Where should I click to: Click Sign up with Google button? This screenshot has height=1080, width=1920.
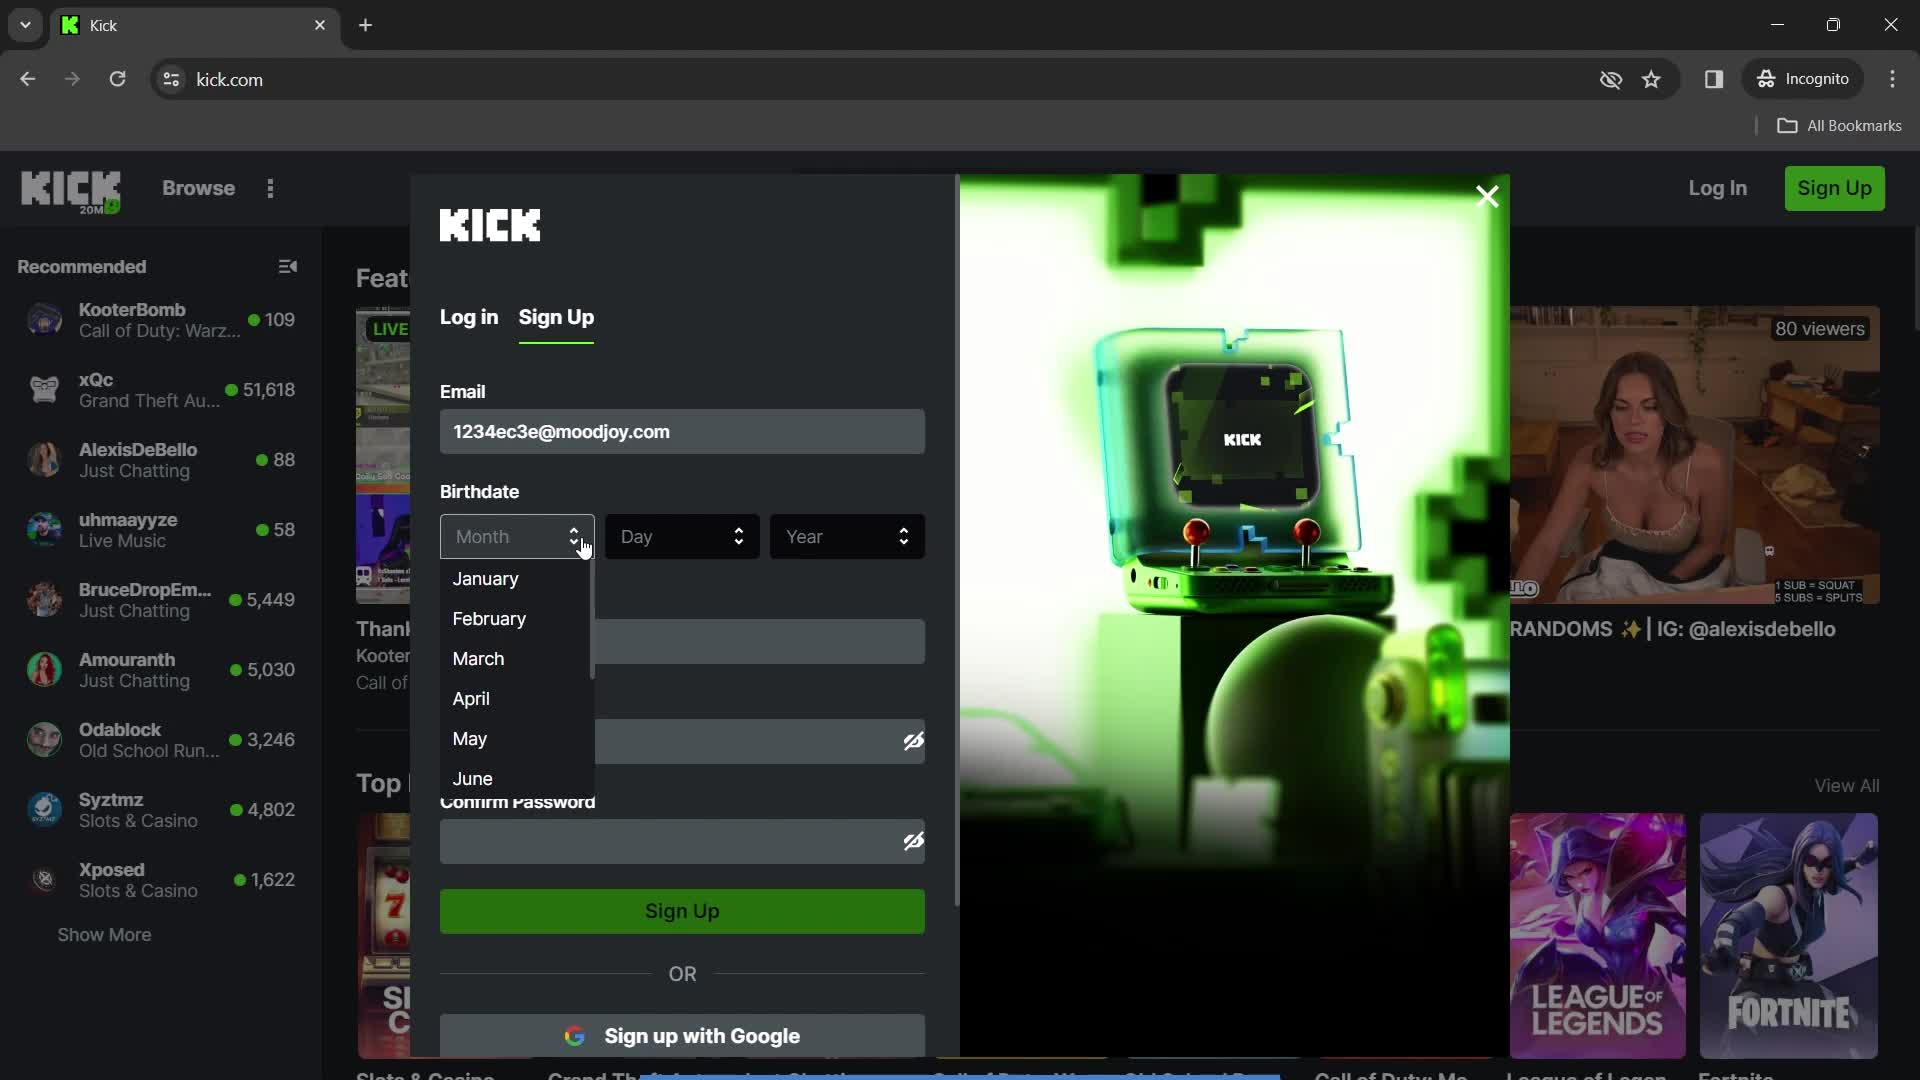coord(682,1035)
